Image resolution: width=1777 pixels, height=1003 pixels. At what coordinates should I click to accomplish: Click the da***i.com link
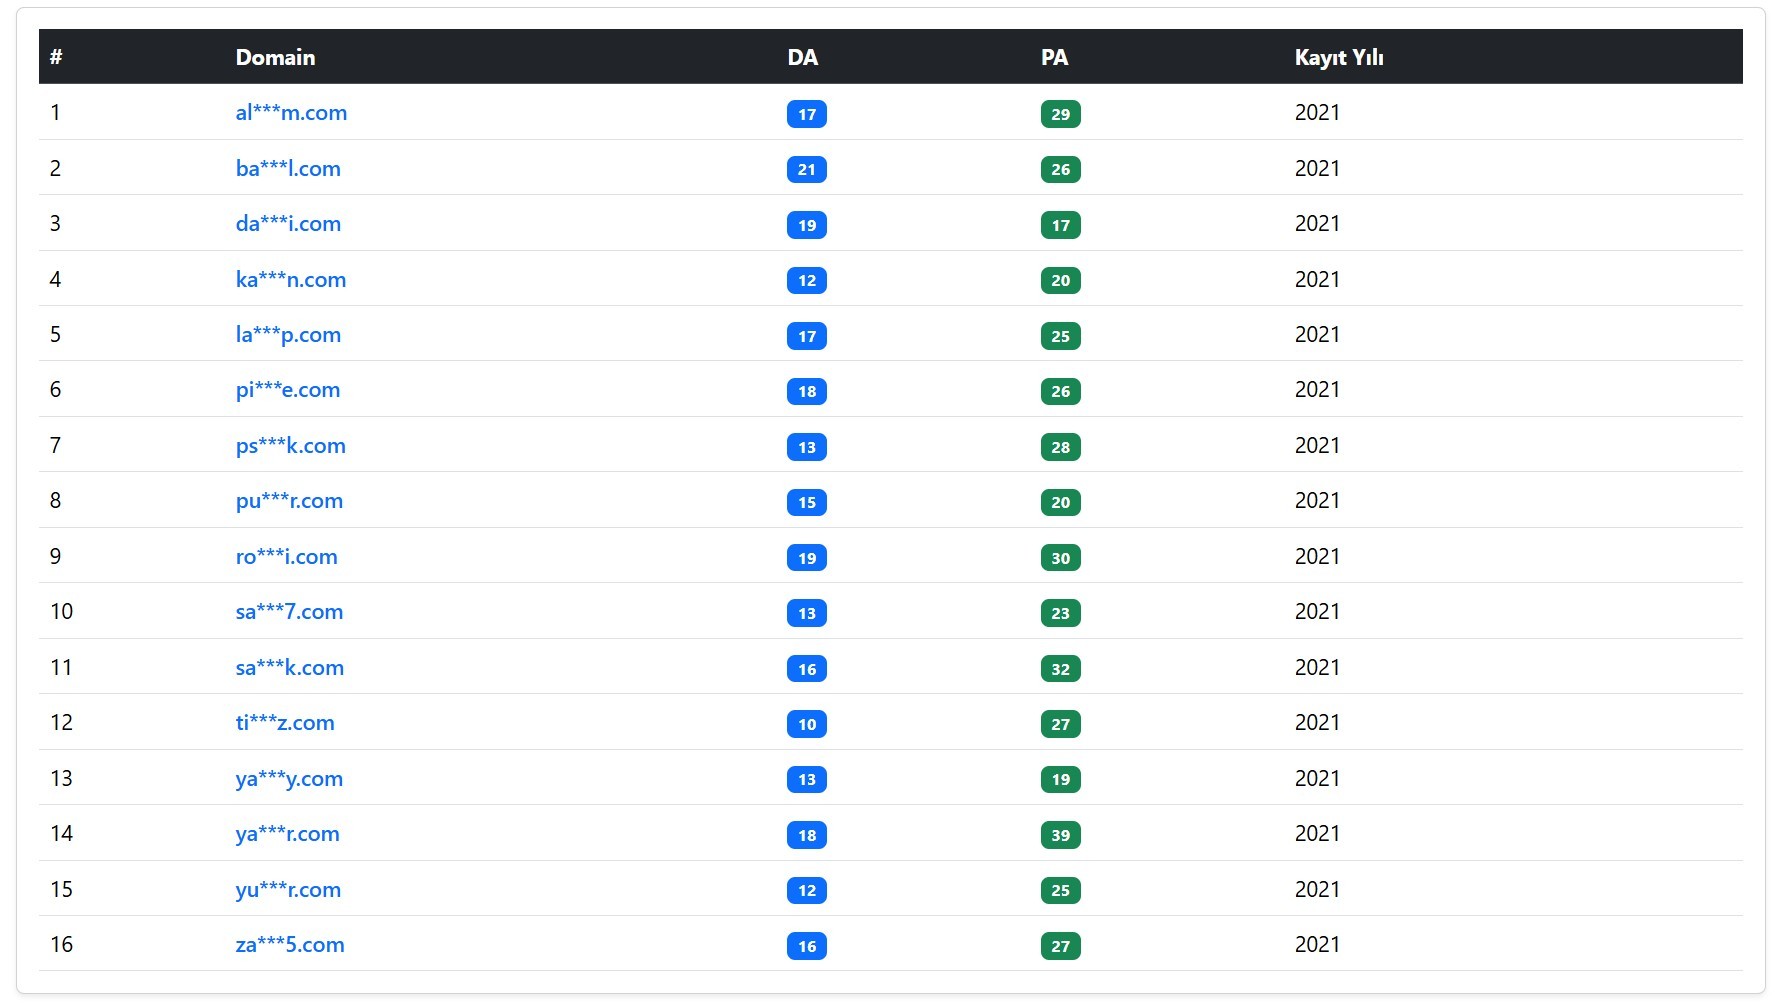[288, 224]
